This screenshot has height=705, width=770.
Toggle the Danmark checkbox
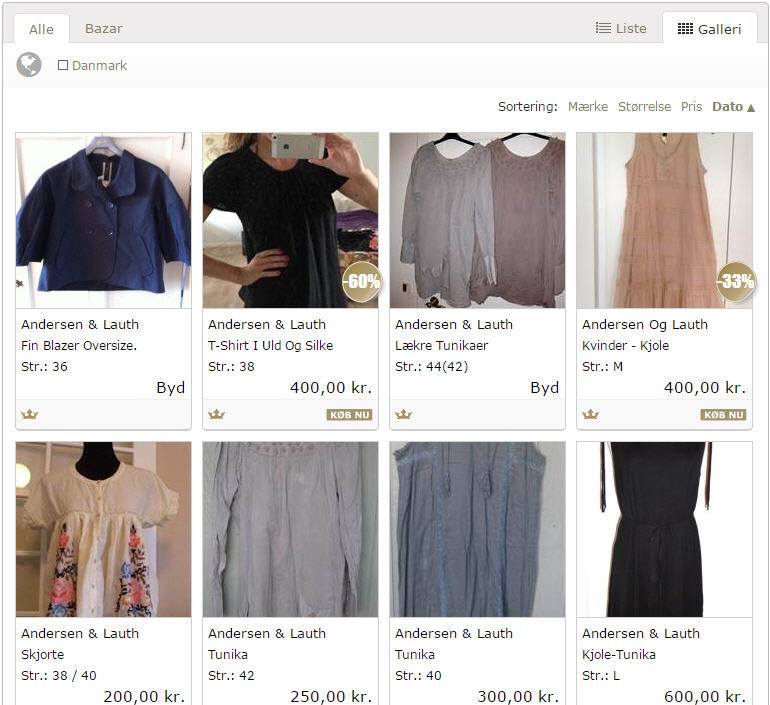(63, 65)
